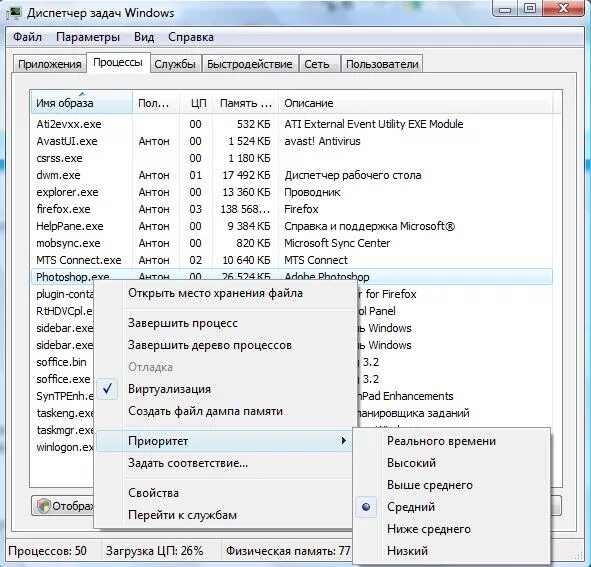Sort by the Описание column header
Screen dimensions: 591x567
[416, 103]
